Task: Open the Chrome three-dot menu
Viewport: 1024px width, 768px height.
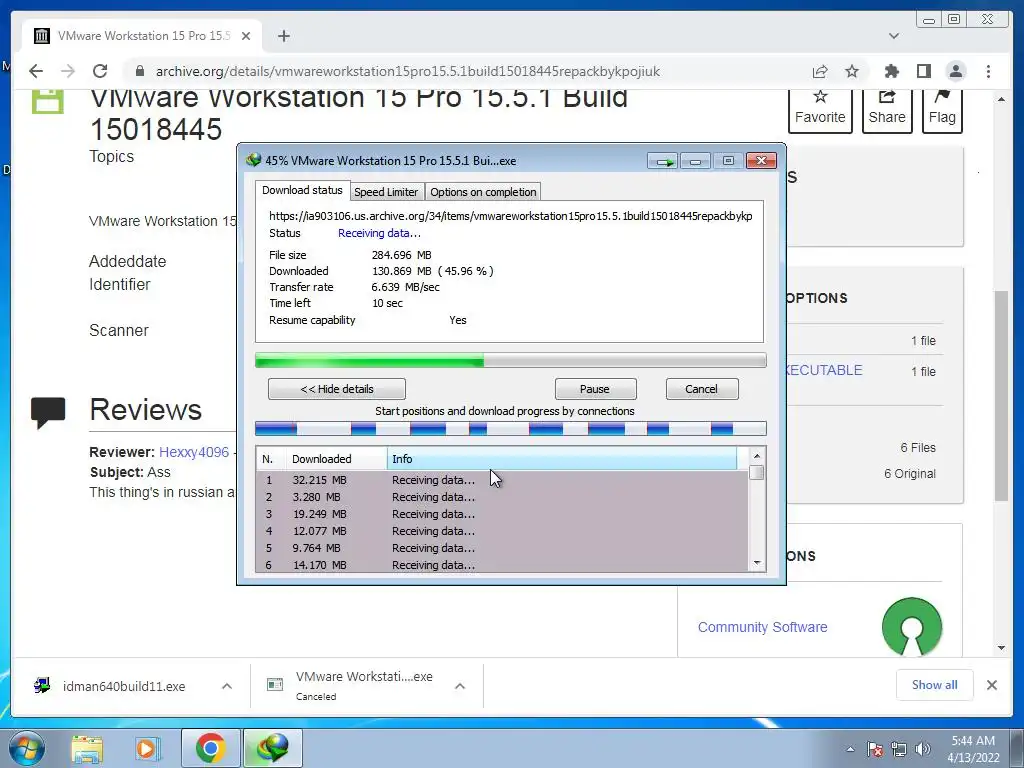Action: 989,71
